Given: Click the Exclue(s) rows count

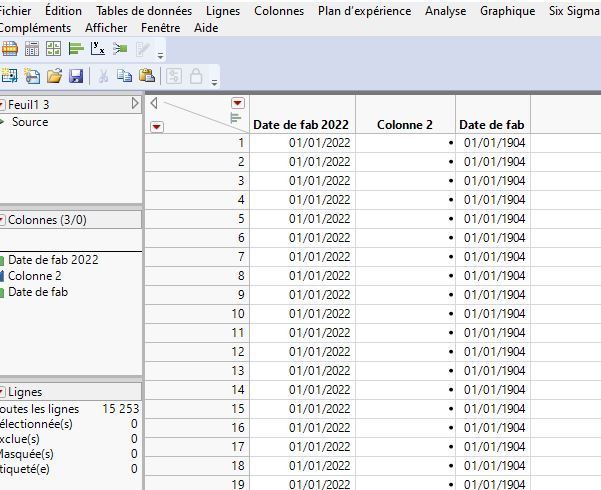Looking at the screenshot, I should click(x=134, y=439).
